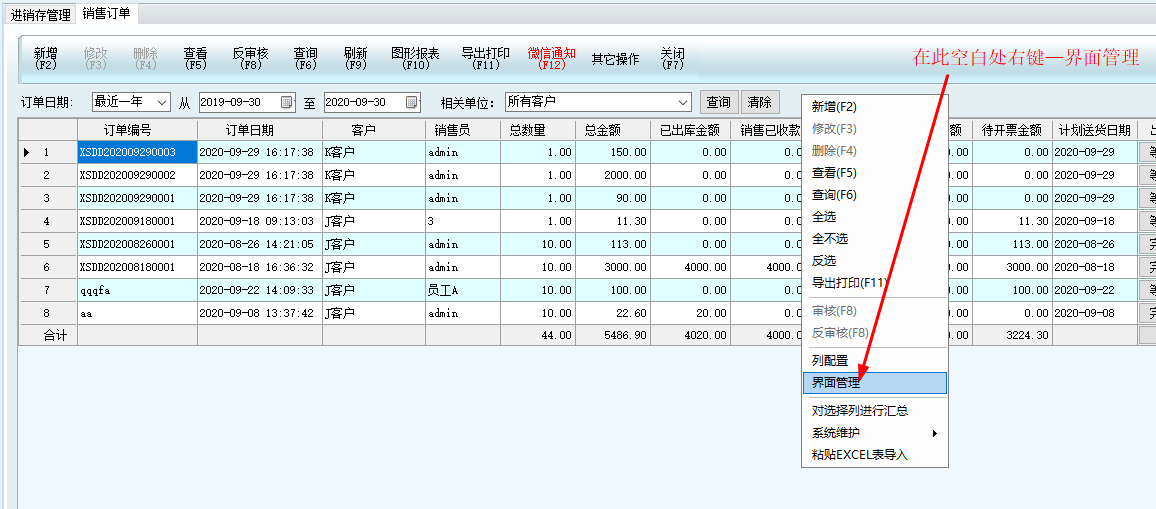
Task: Open 图形报表(F10) chart report
Action: [415, 59]
